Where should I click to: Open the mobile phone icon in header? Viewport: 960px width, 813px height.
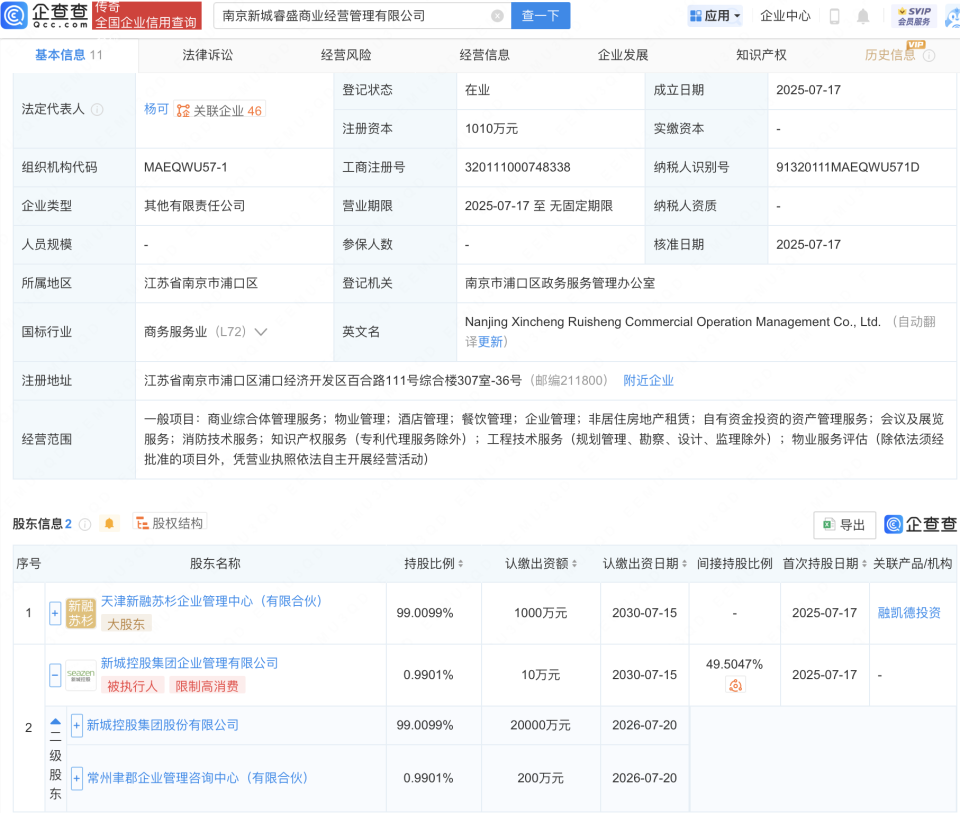coord(834,16)
